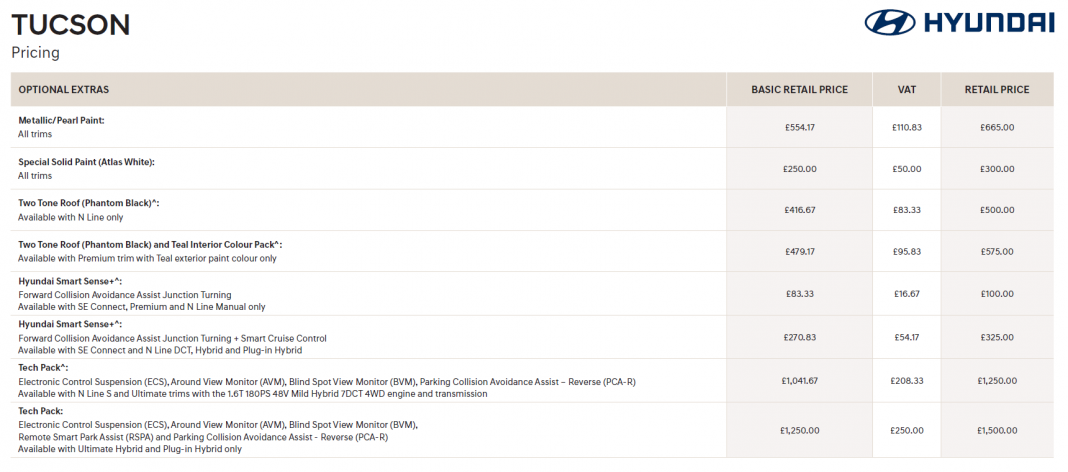This screenshot has height=472, width=1068.
Task: Select the VAT column header
Action: coord(907,90)
